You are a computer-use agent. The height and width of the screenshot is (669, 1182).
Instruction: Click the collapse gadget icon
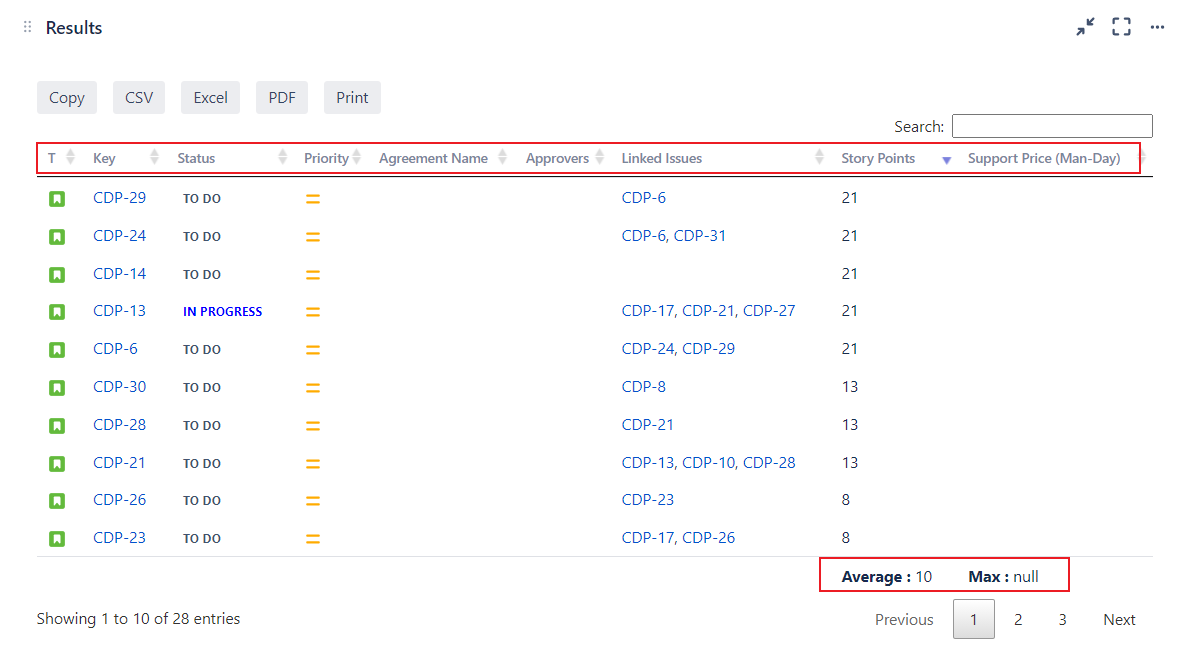click(1086, 27)
